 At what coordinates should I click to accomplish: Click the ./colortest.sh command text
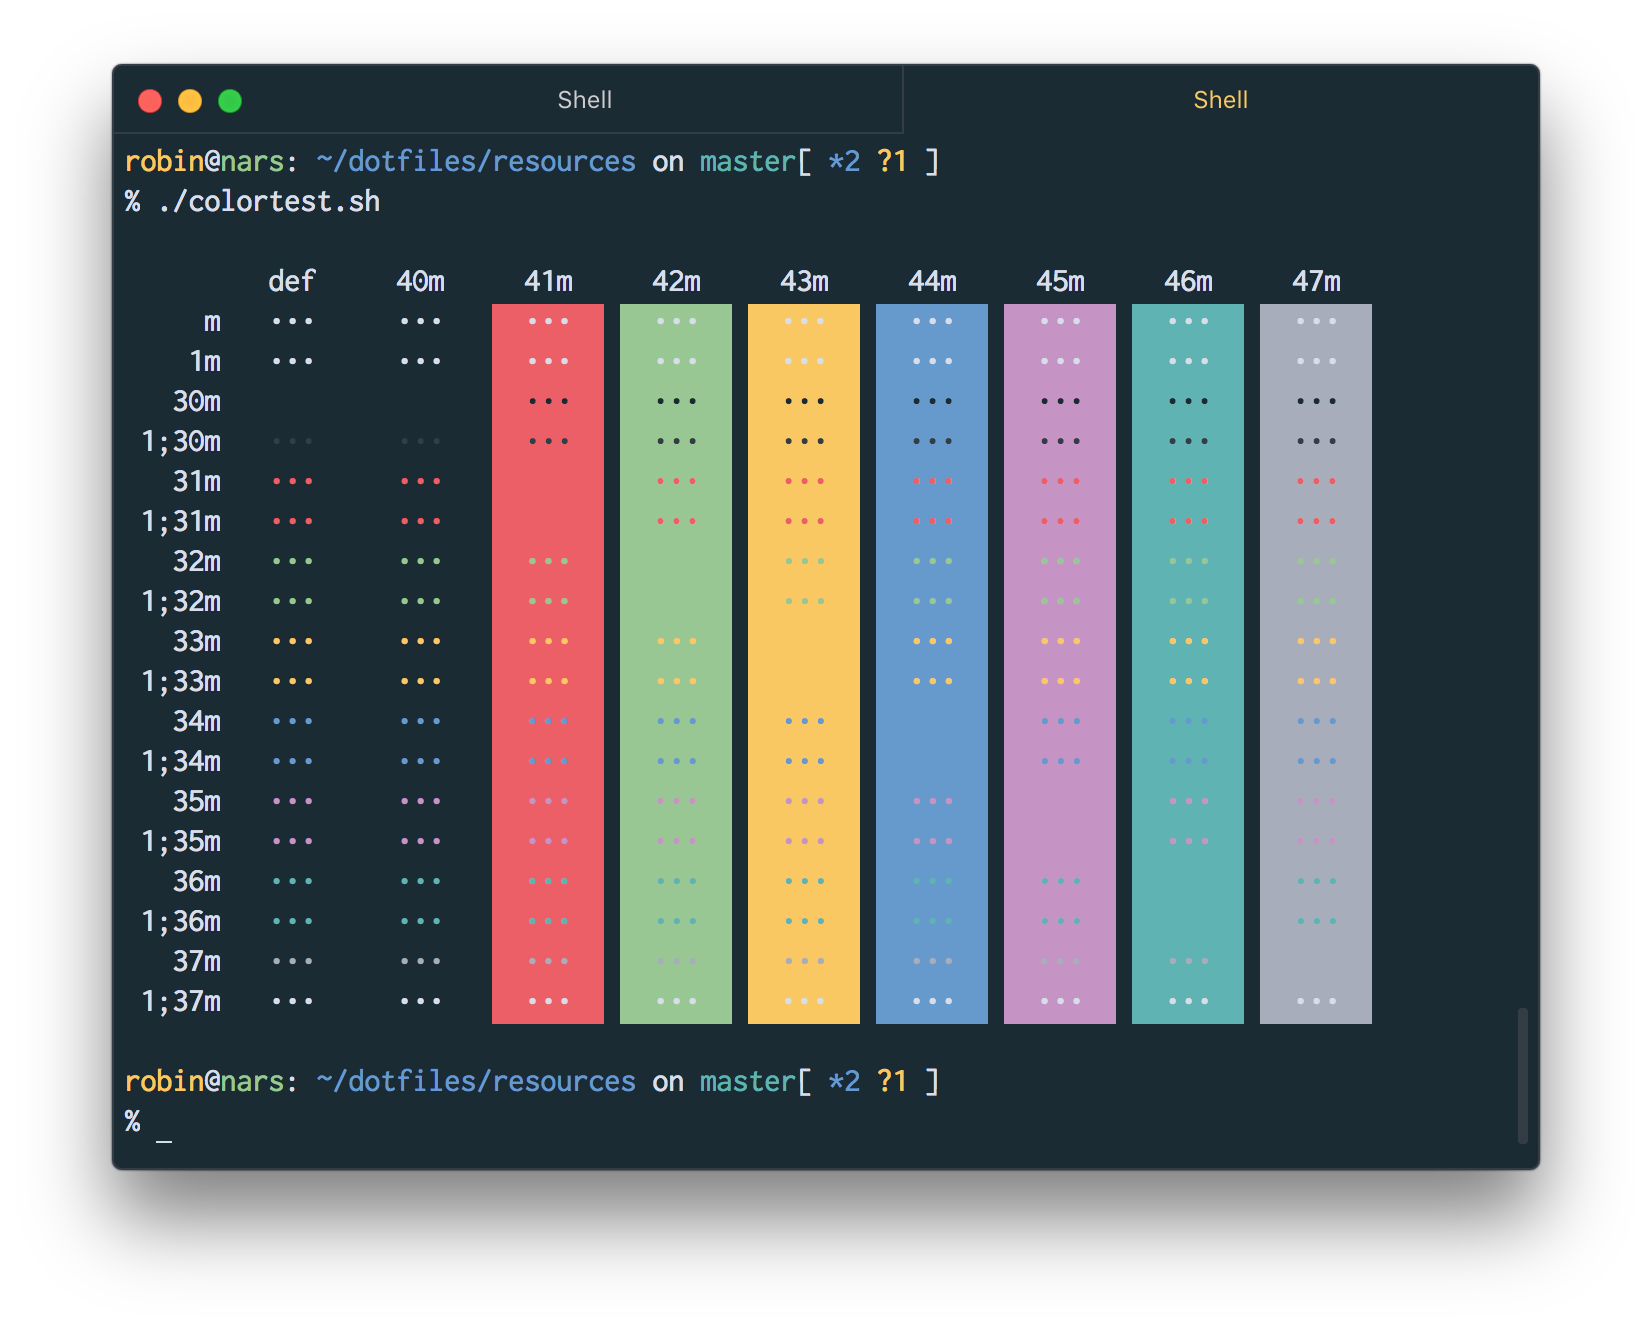click(x=269, y=202)
